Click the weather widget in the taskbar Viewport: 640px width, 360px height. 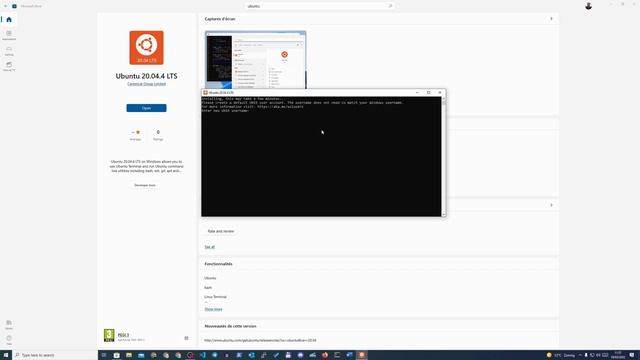tap(561, 355)
